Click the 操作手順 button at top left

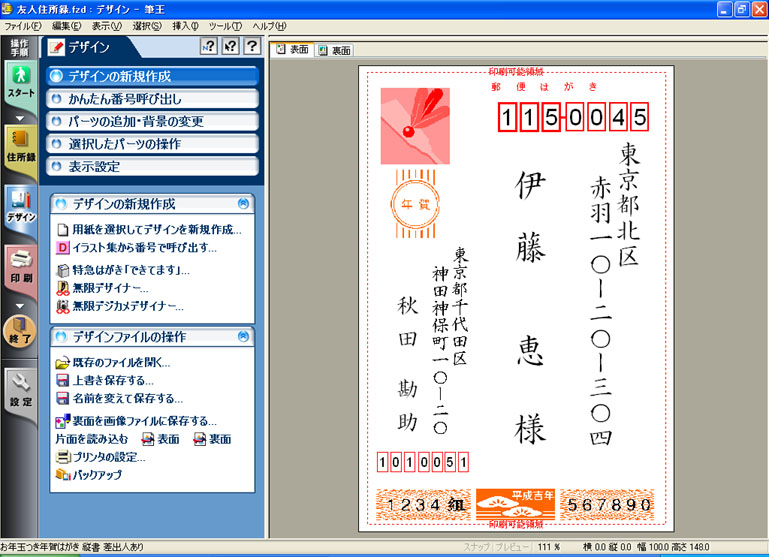pyautogui.click(x=20, y=47)
